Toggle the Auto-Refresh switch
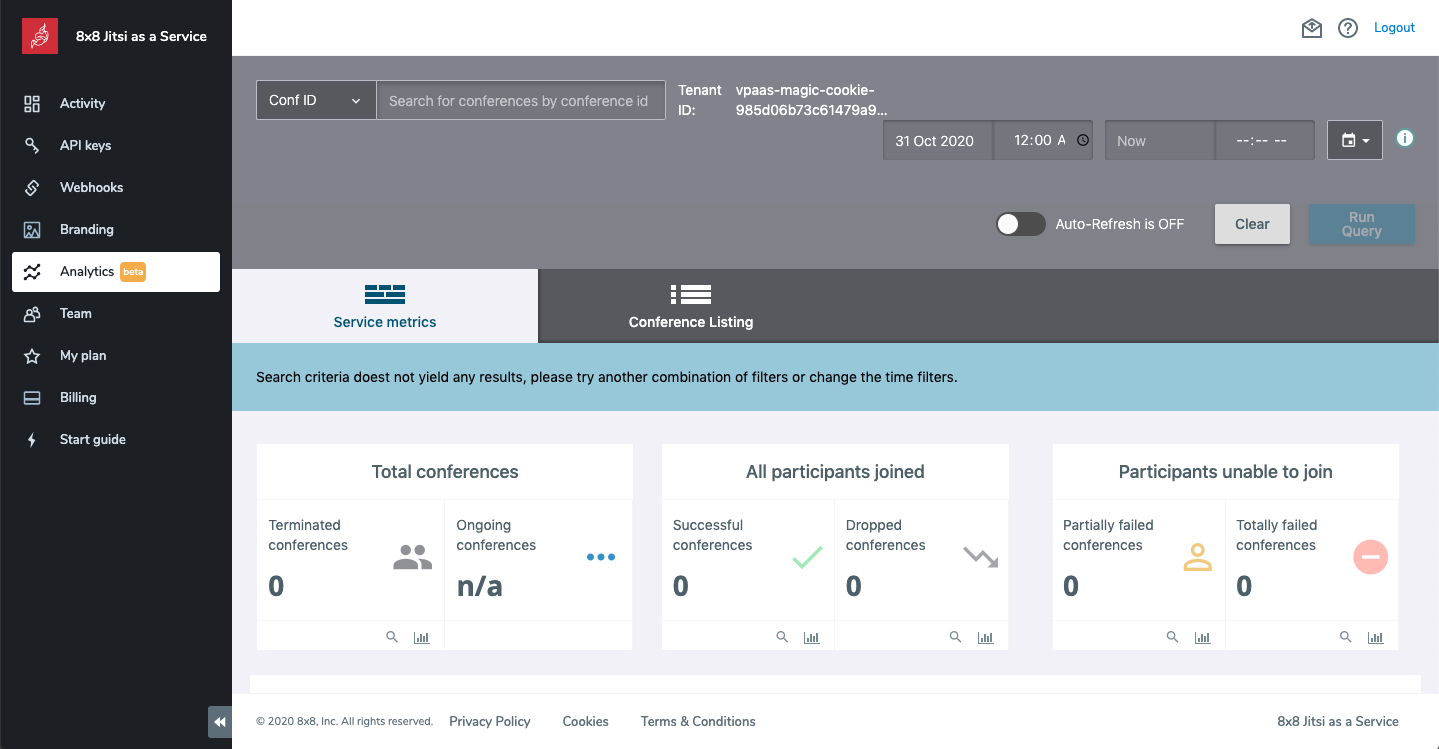This screenshot has width=1439, height=749. 1021,224
